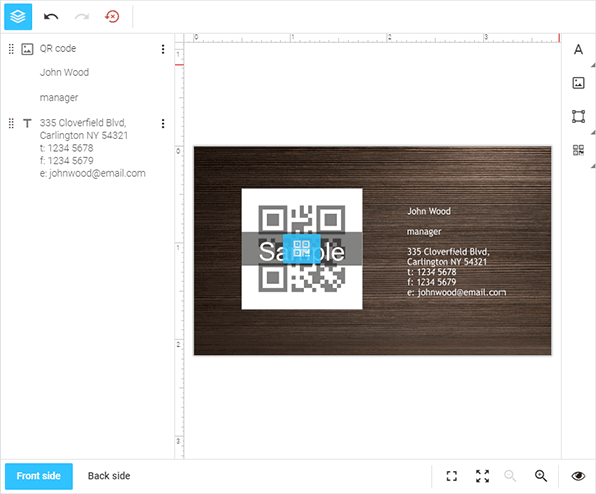The image size is (596, 494).
Task: Zoom in on the canvas
Action: (x=541, y=476)
